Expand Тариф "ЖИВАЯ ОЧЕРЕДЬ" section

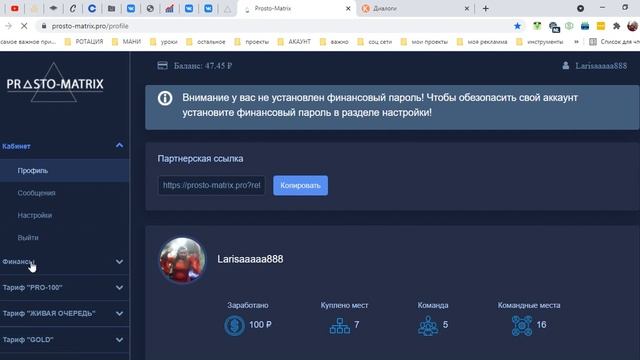(64, 313)
